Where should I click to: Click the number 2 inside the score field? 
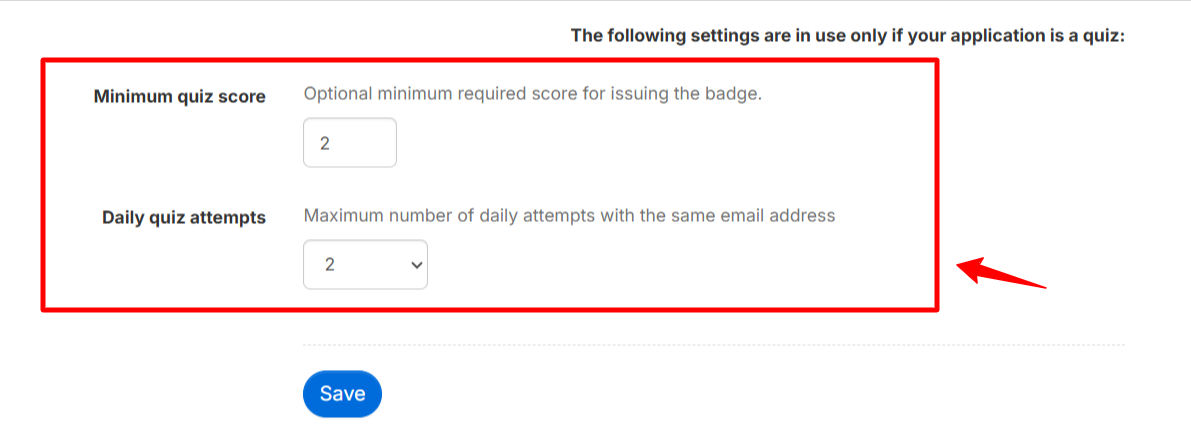click(325, 143)
